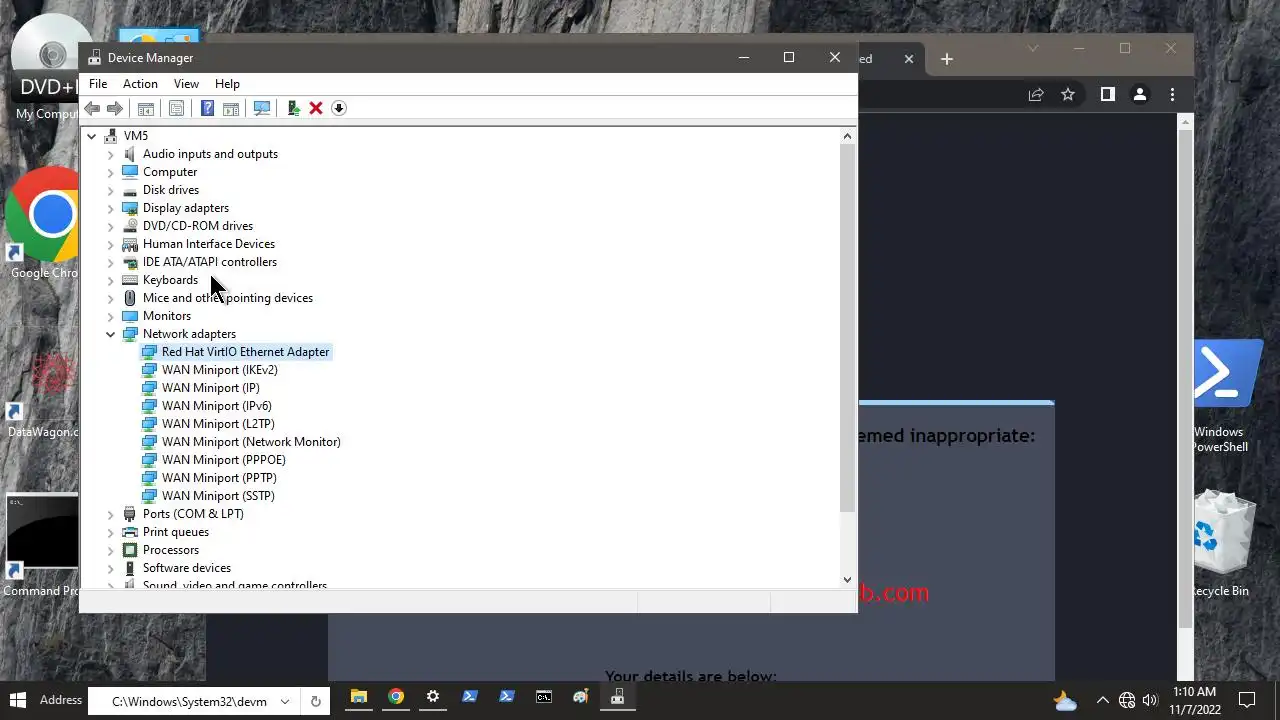Image resolution: width=1280 pixels, height=720 pixels.
Task: Toggle the Show/Hide Action Pane toolbar icon
Action: point(231,108)
